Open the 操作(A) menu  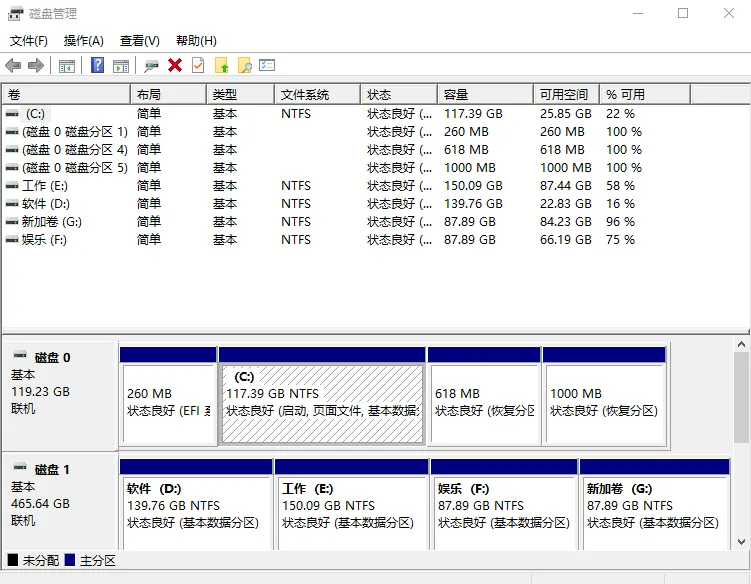[84, 41]
